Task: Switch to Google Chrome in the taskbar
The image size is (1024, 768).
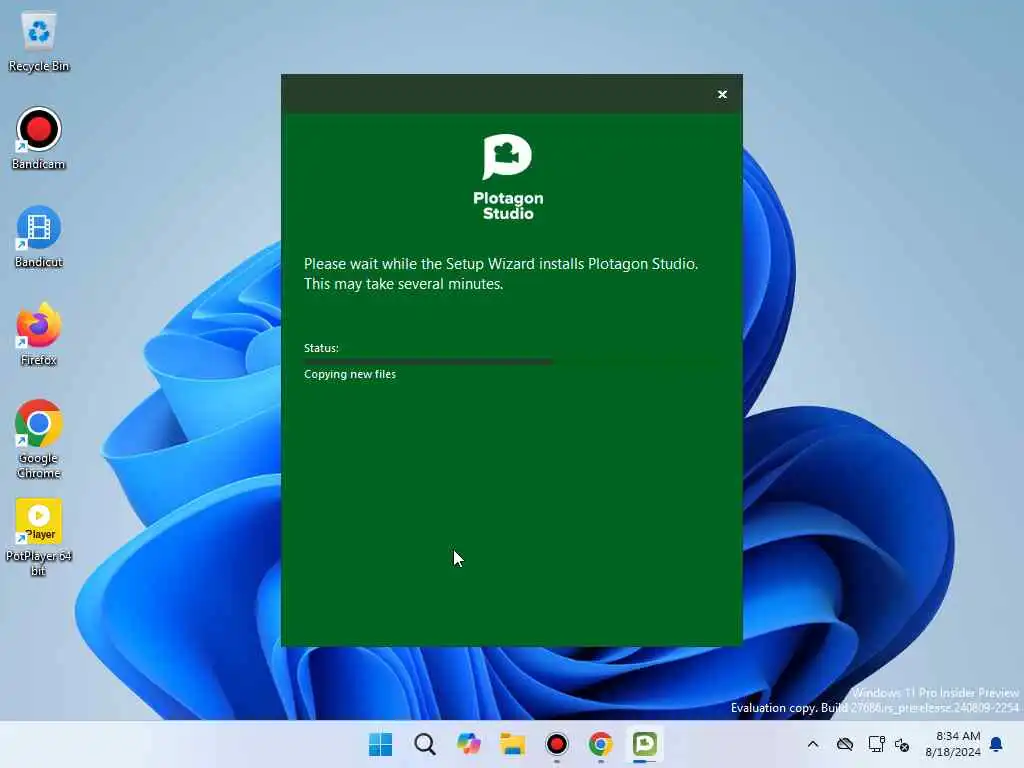Action: tap(601, 744)
